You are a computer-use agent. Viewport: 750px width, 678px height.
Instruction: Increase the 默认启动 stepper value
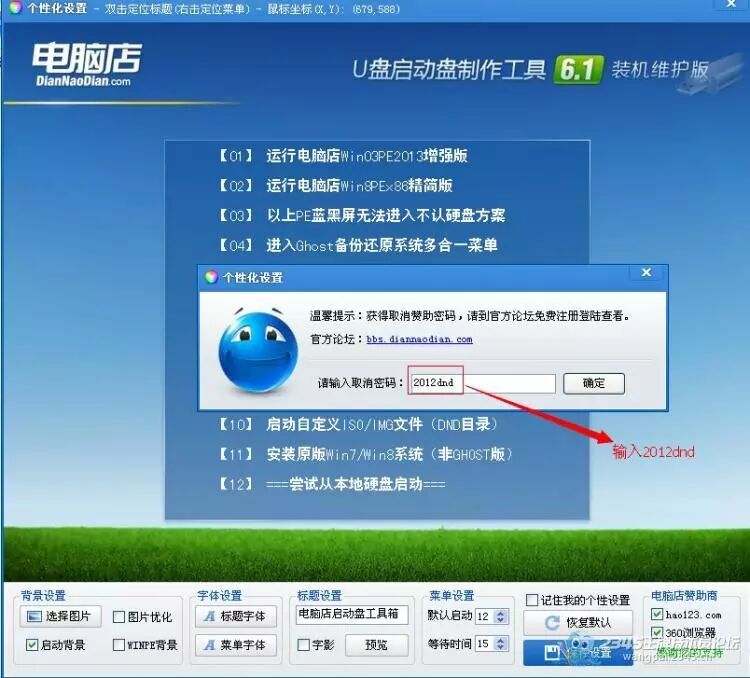(500, 612)
